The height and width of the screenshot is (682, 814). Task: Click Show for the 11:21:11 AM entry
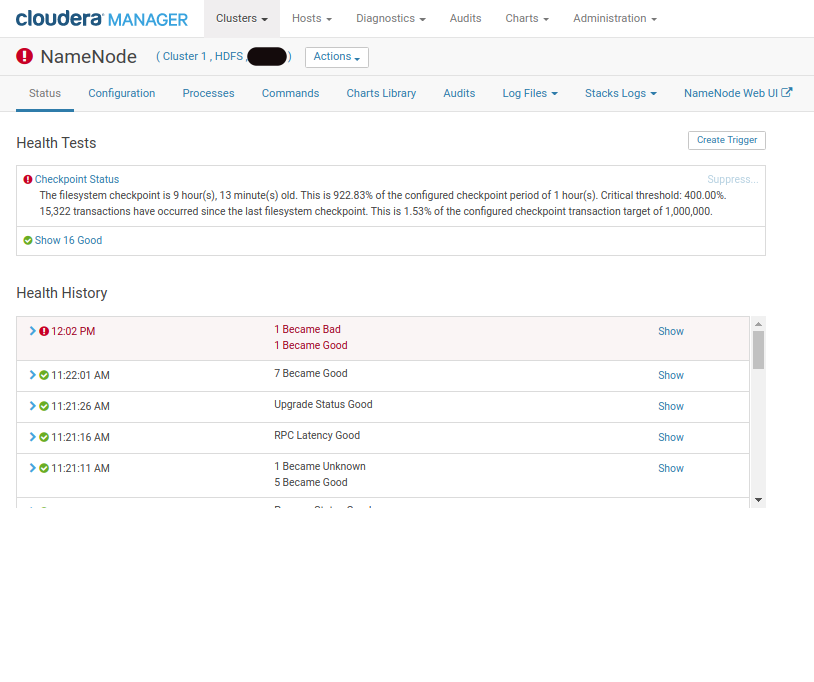point(671,468)
